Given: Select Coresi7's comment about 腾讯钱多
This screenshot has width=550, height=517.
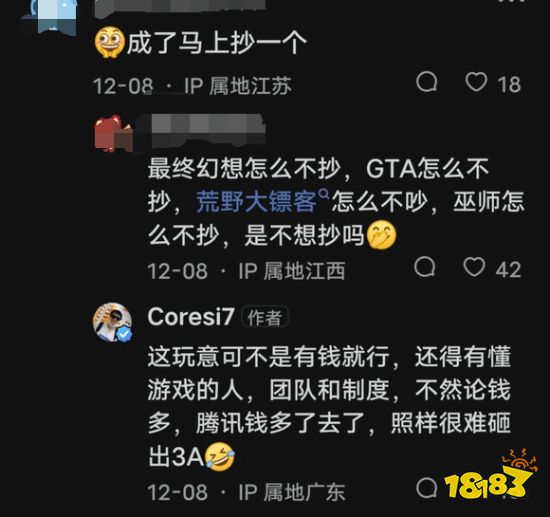Looking at the screenshot, I should [x=329, y=406].
